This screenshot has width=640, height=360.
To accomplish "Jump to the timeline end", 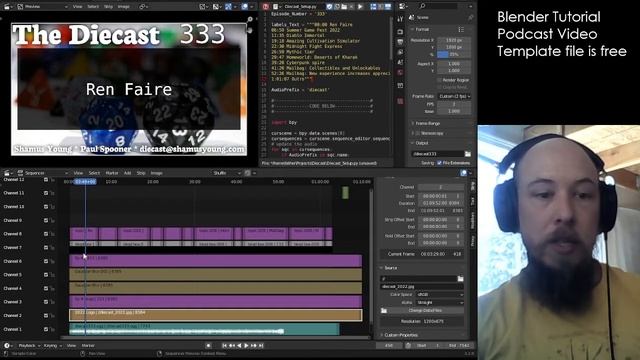I will click(261, 345).
